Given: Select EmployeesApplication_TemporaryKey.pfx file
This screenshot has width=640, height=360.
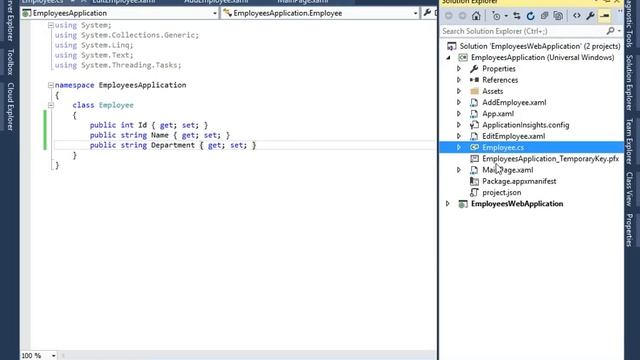Looking at the screenshot, I should click(550, 159).
